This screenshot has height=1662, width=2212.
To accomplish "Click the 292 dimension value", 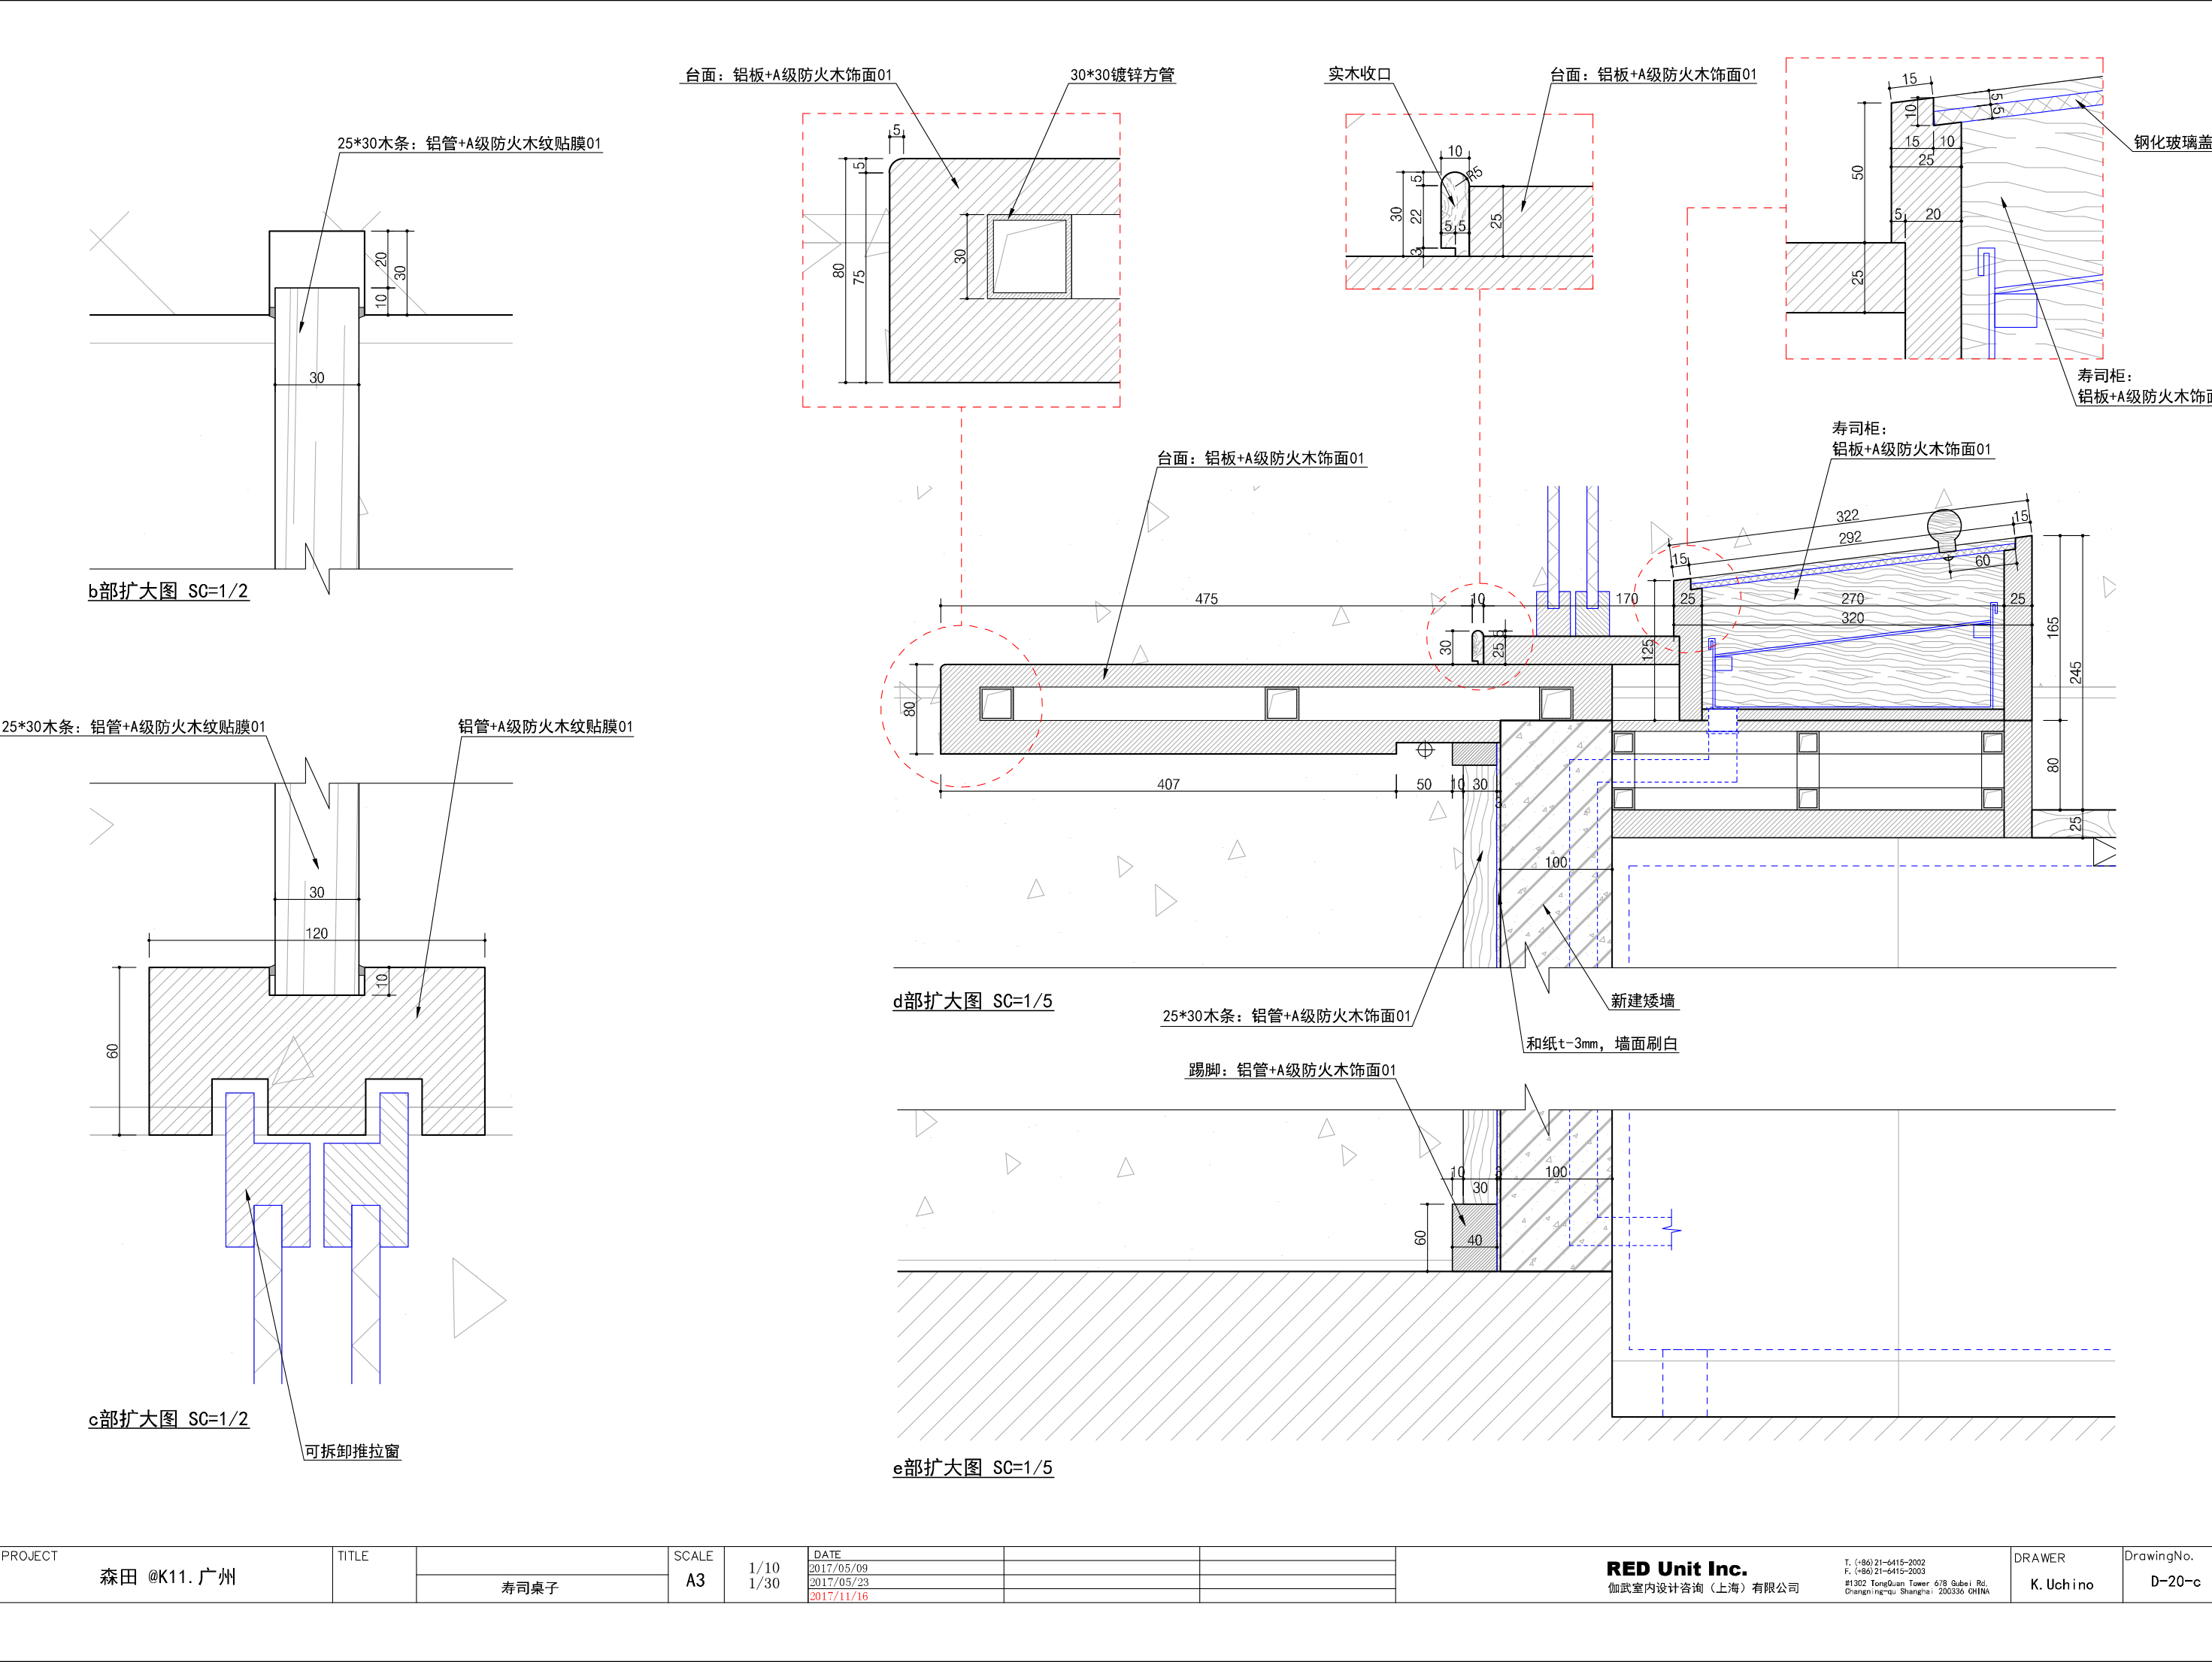I will coord(1850,538).
